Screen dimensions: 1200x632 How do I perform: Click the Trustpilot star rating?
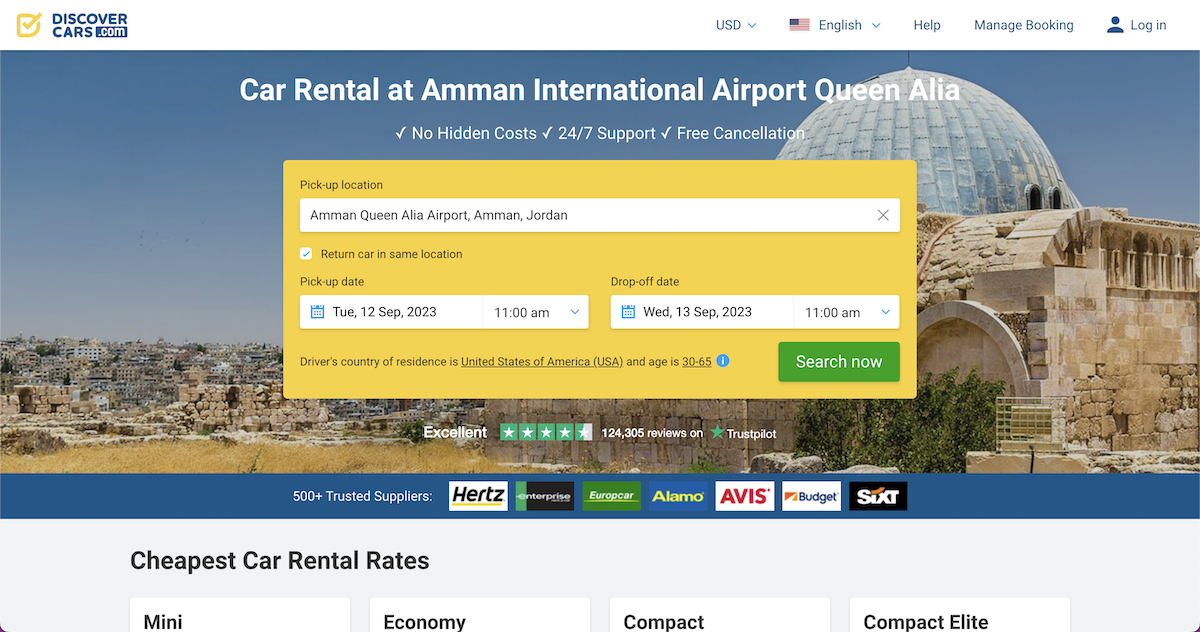point(546,433)
